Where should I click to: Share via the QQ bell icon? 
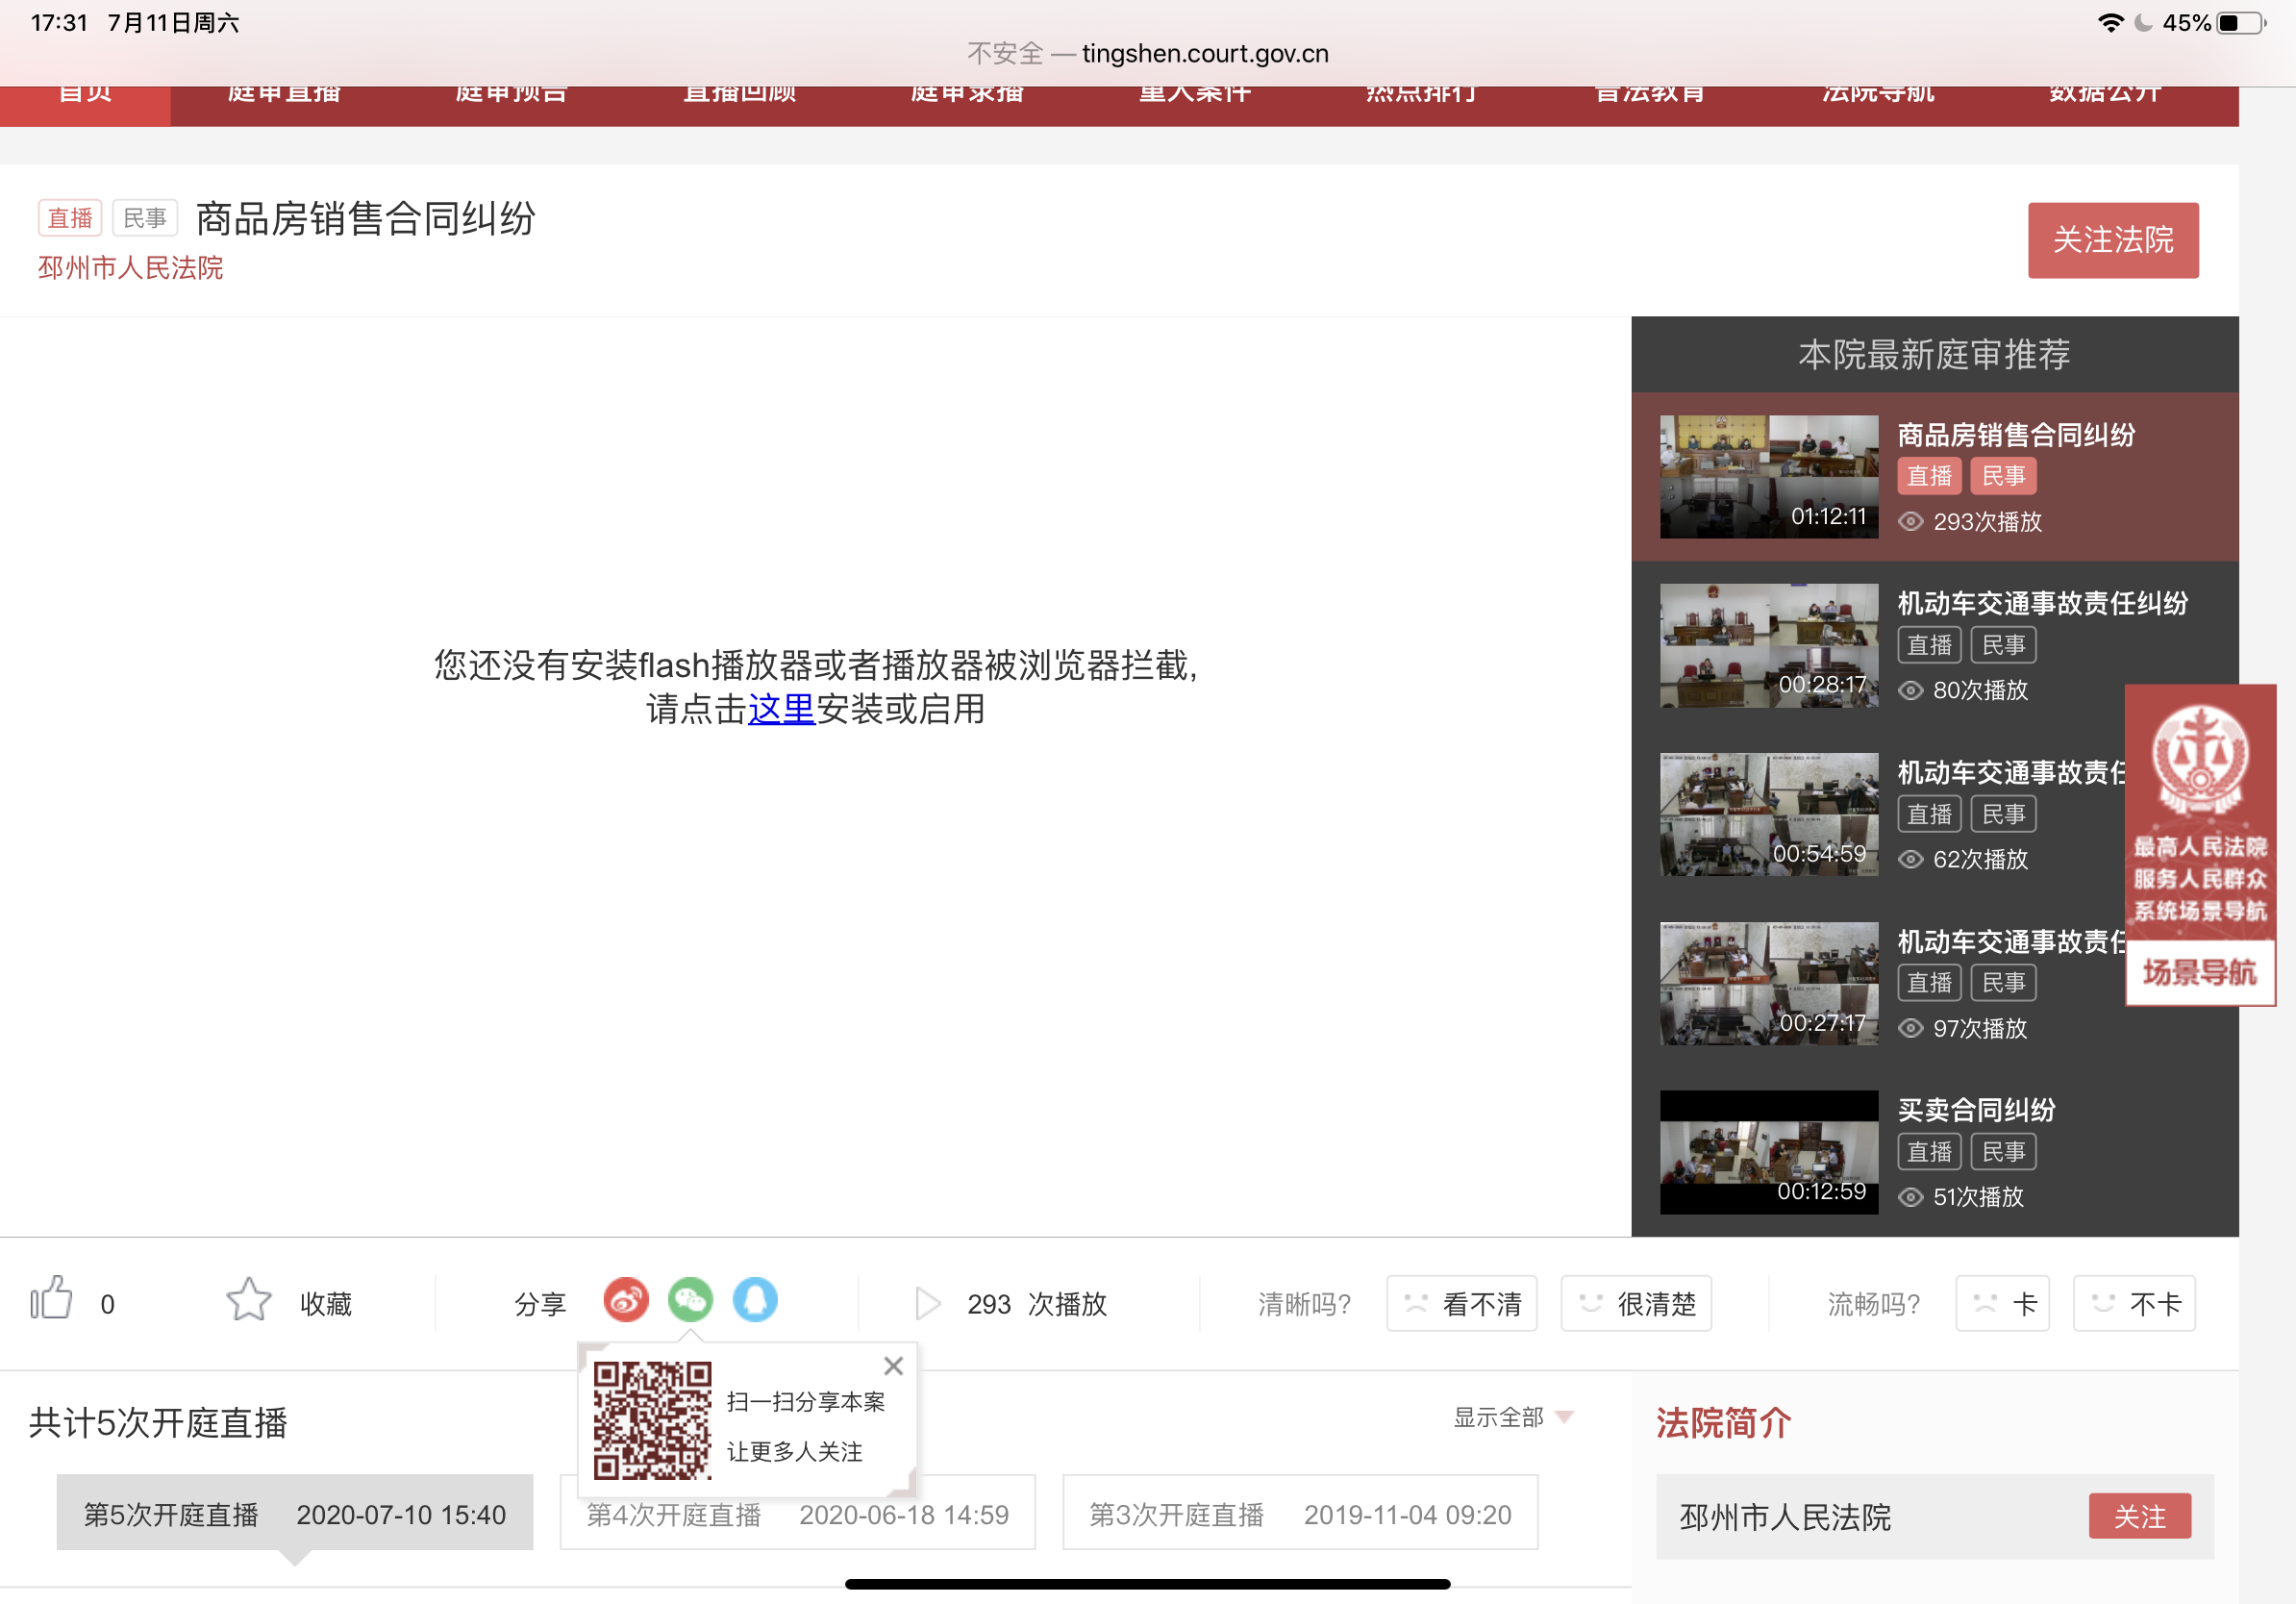tap(755, 1300)
